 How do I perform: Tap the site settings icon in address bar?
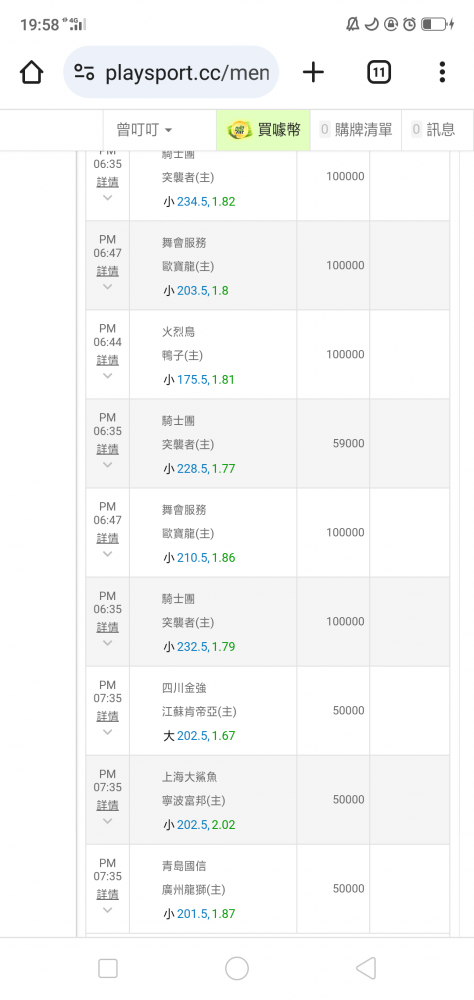(84, 72)
